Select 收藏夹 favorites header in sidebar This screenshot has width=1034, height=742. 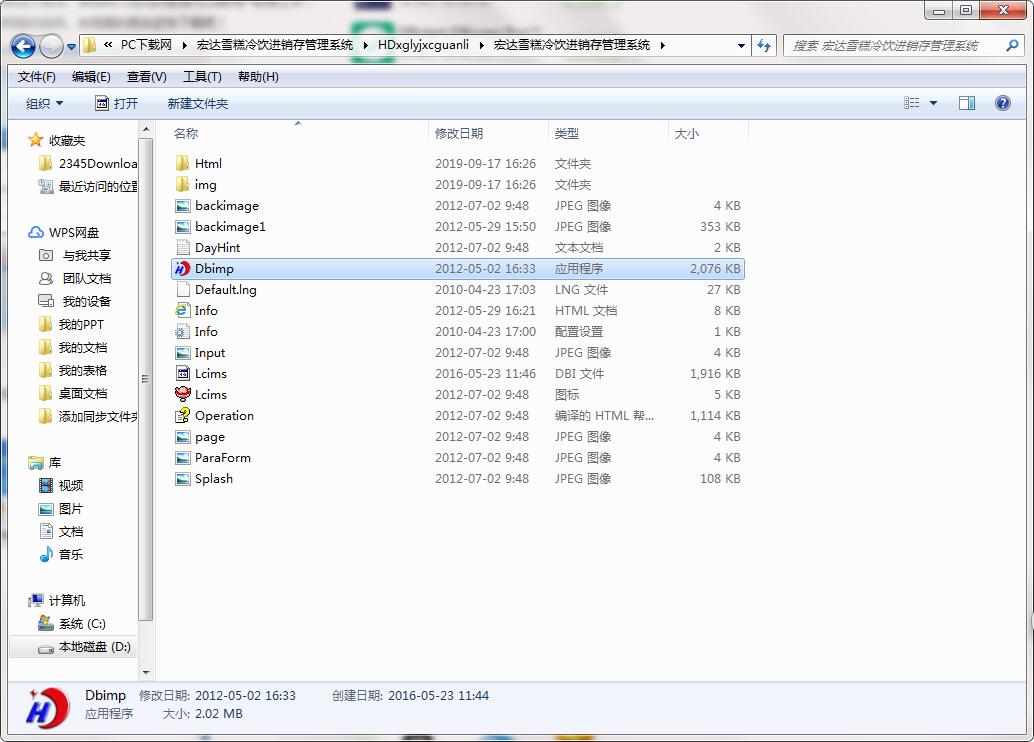click(x=57, y=140)
